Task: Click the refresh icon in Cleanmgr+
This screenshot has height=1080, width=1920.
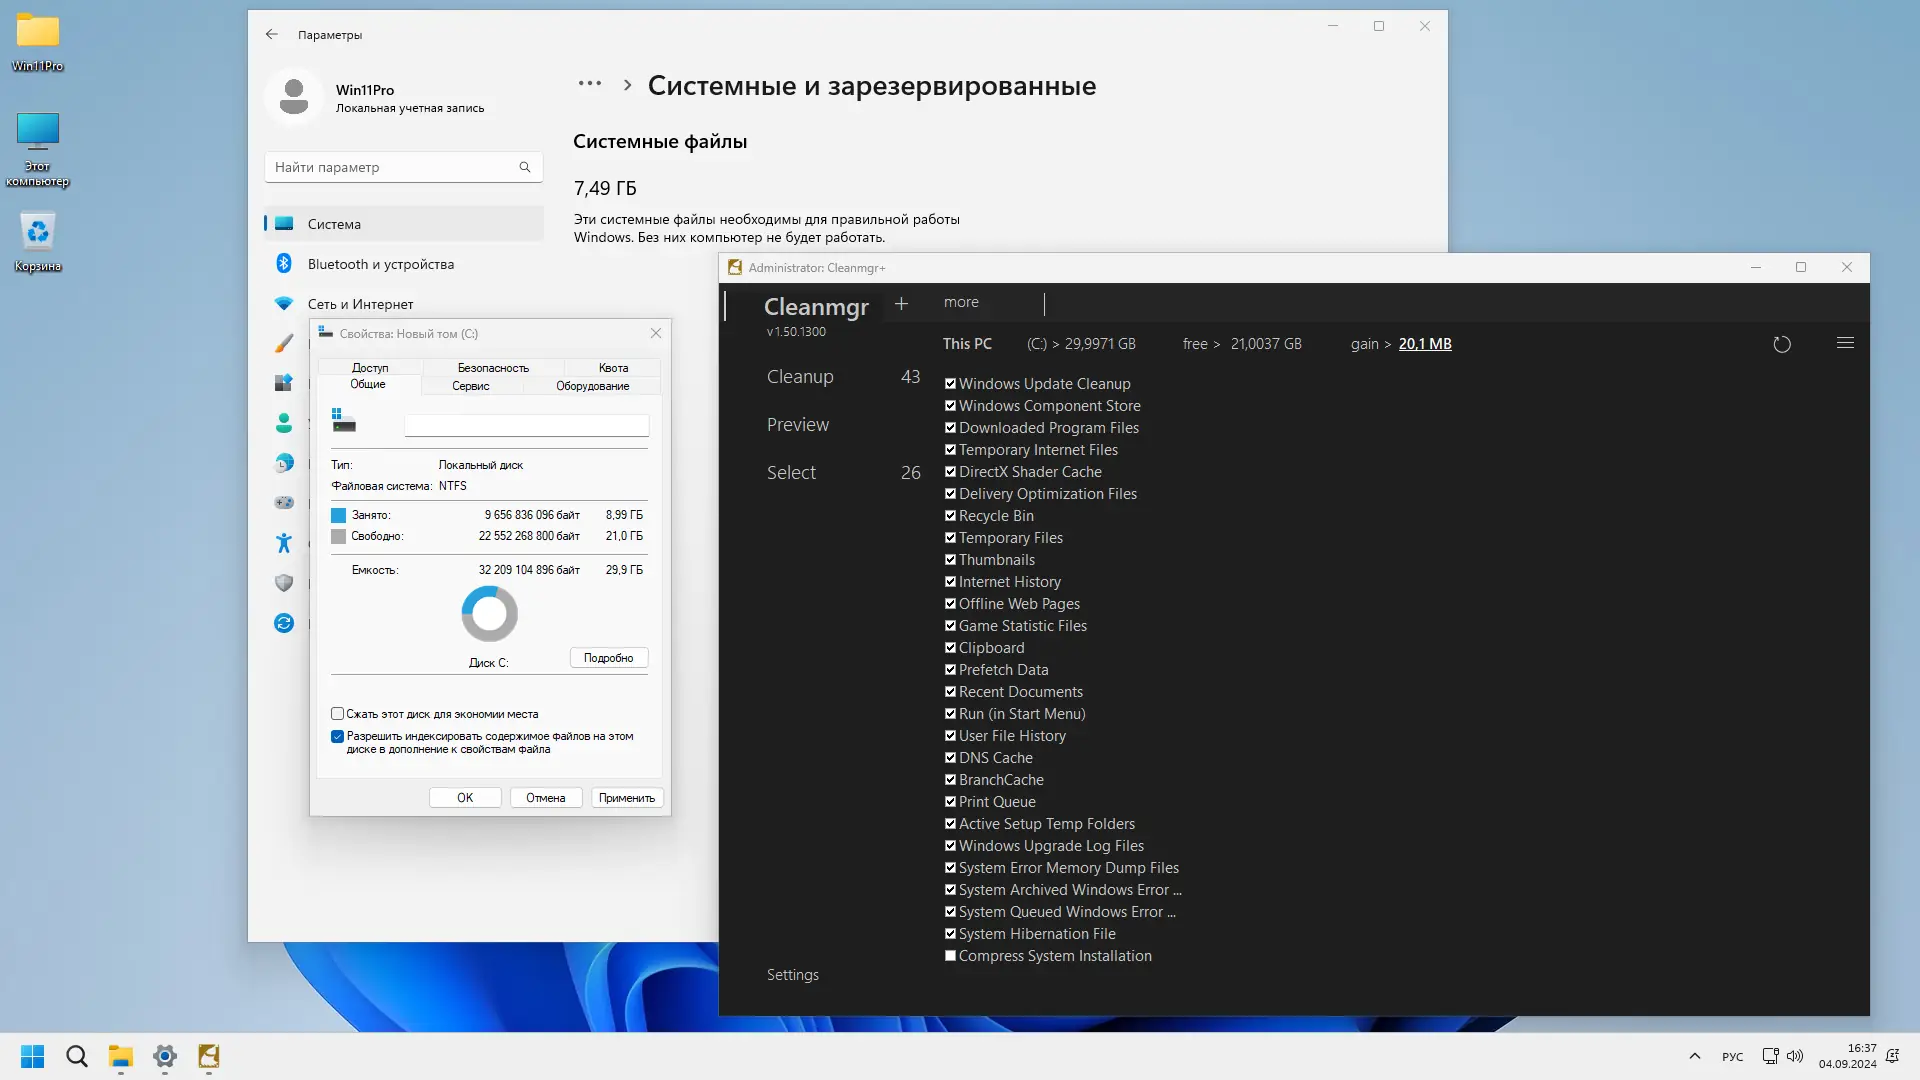Action: pos(1782,344)
